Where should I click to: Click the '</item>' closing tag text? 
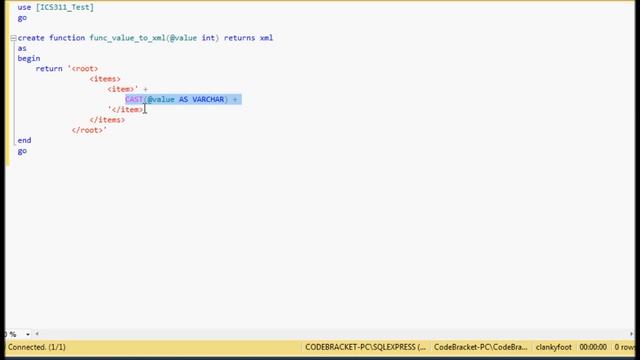127,109
